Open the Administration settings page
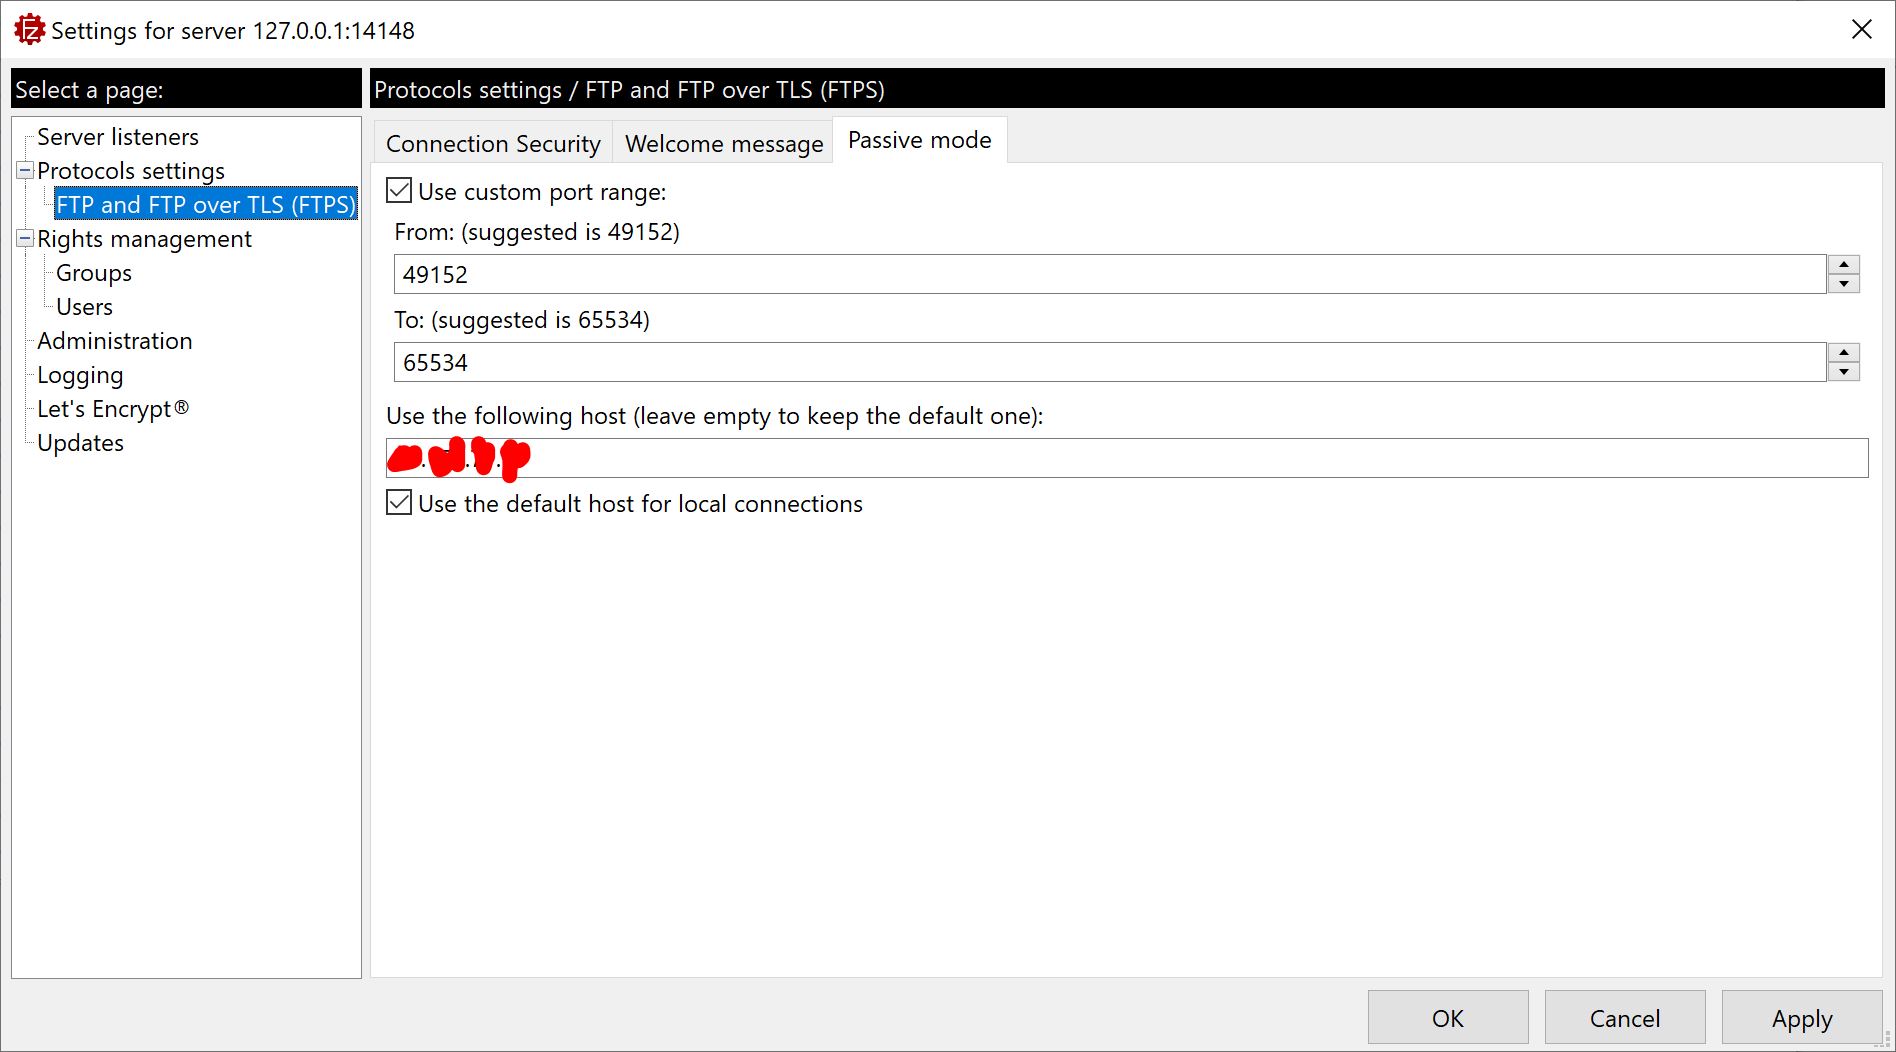 [114, 341]
